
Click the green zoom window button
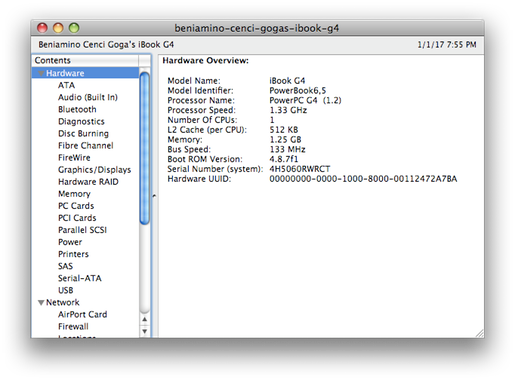(74, 28)
